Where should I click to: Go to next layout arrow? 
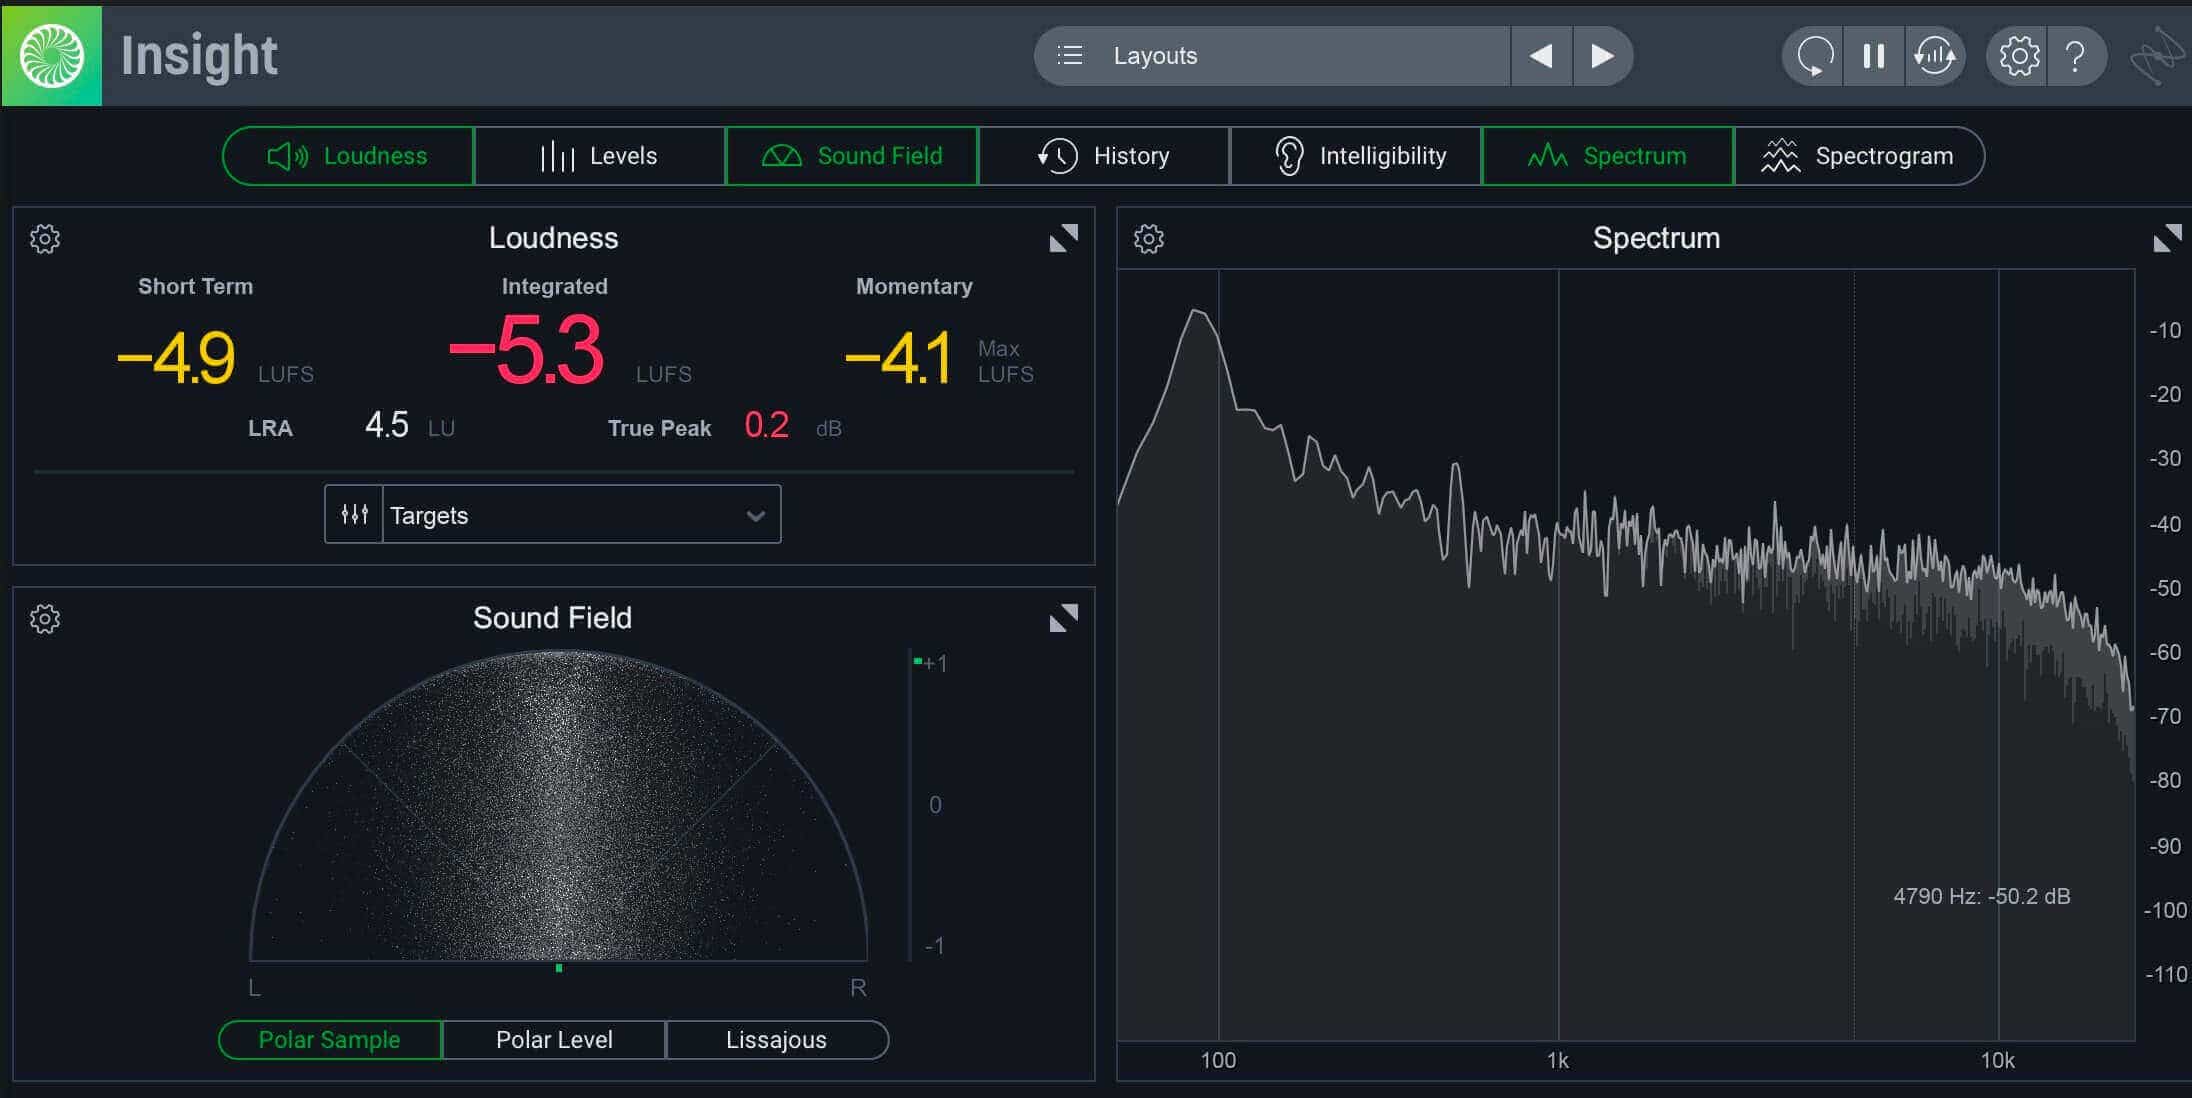coord(1602,56)
